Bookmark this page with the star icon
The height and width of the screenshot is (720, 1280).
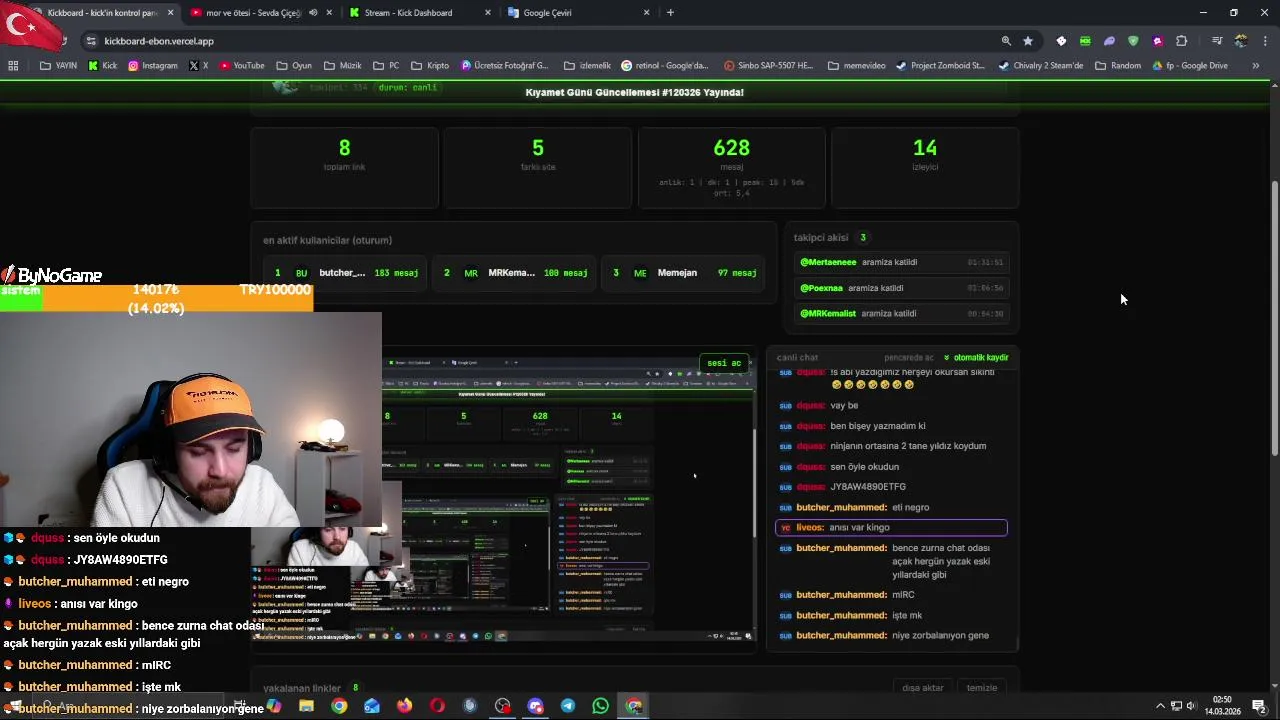[1028, 41]
